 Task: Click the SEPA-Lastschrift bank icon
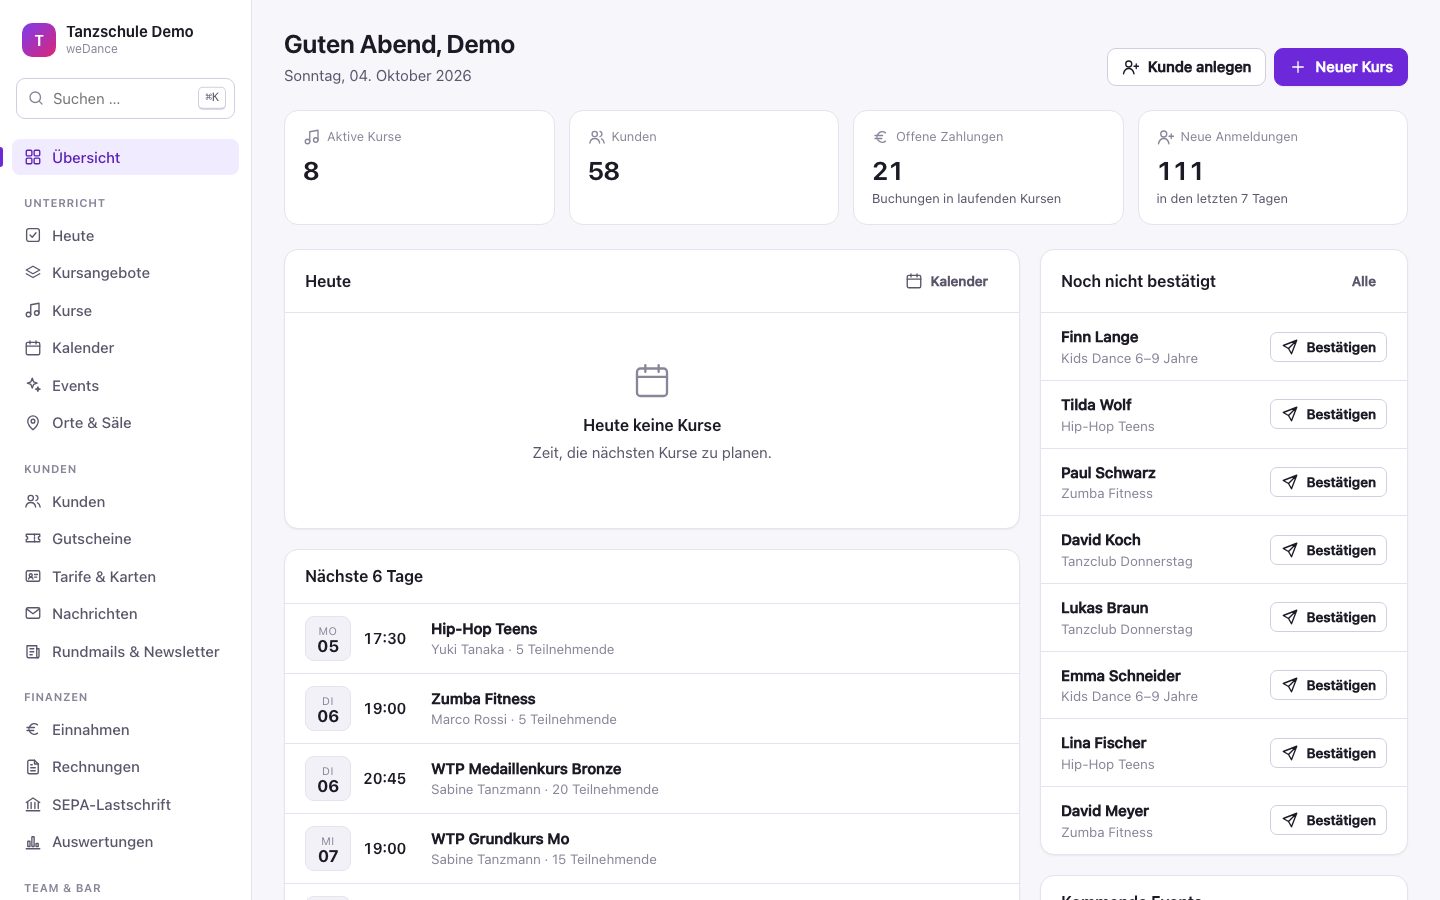(33, 805)
